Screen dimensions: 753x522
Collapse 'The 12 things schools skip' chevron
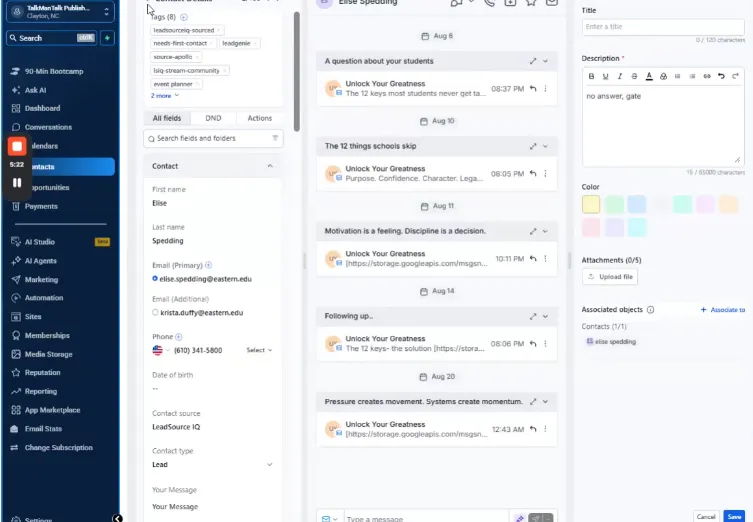[545, 146]
